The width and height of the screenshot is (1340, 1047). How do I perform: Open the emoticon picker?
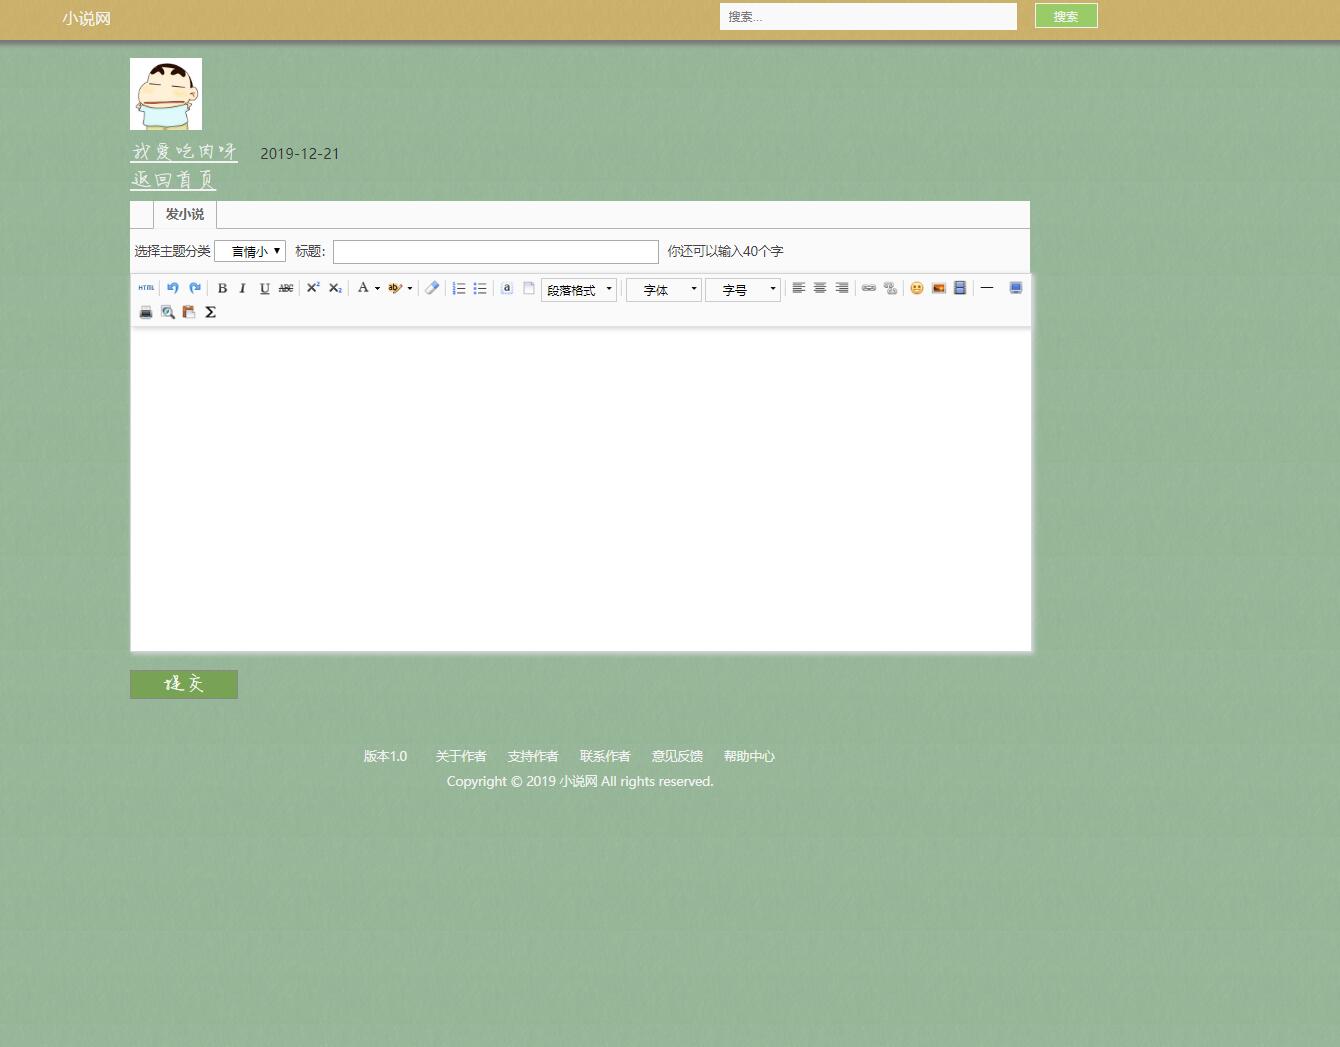917,288
